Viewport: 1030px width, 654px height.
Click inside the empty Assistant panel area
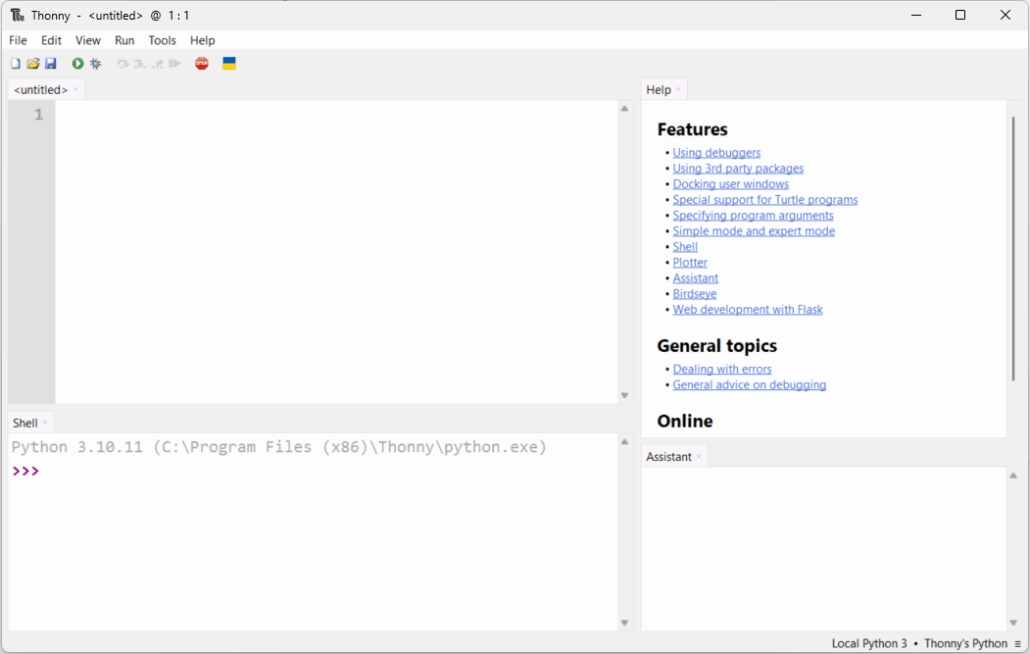click(824, 549)
